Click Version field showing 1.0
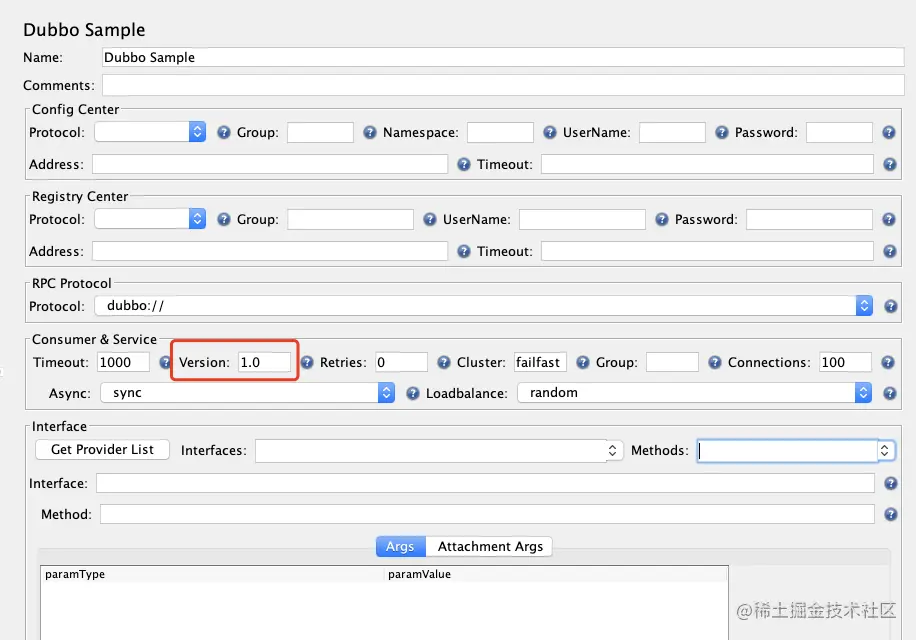916x640 pixels. coord(264,362)
